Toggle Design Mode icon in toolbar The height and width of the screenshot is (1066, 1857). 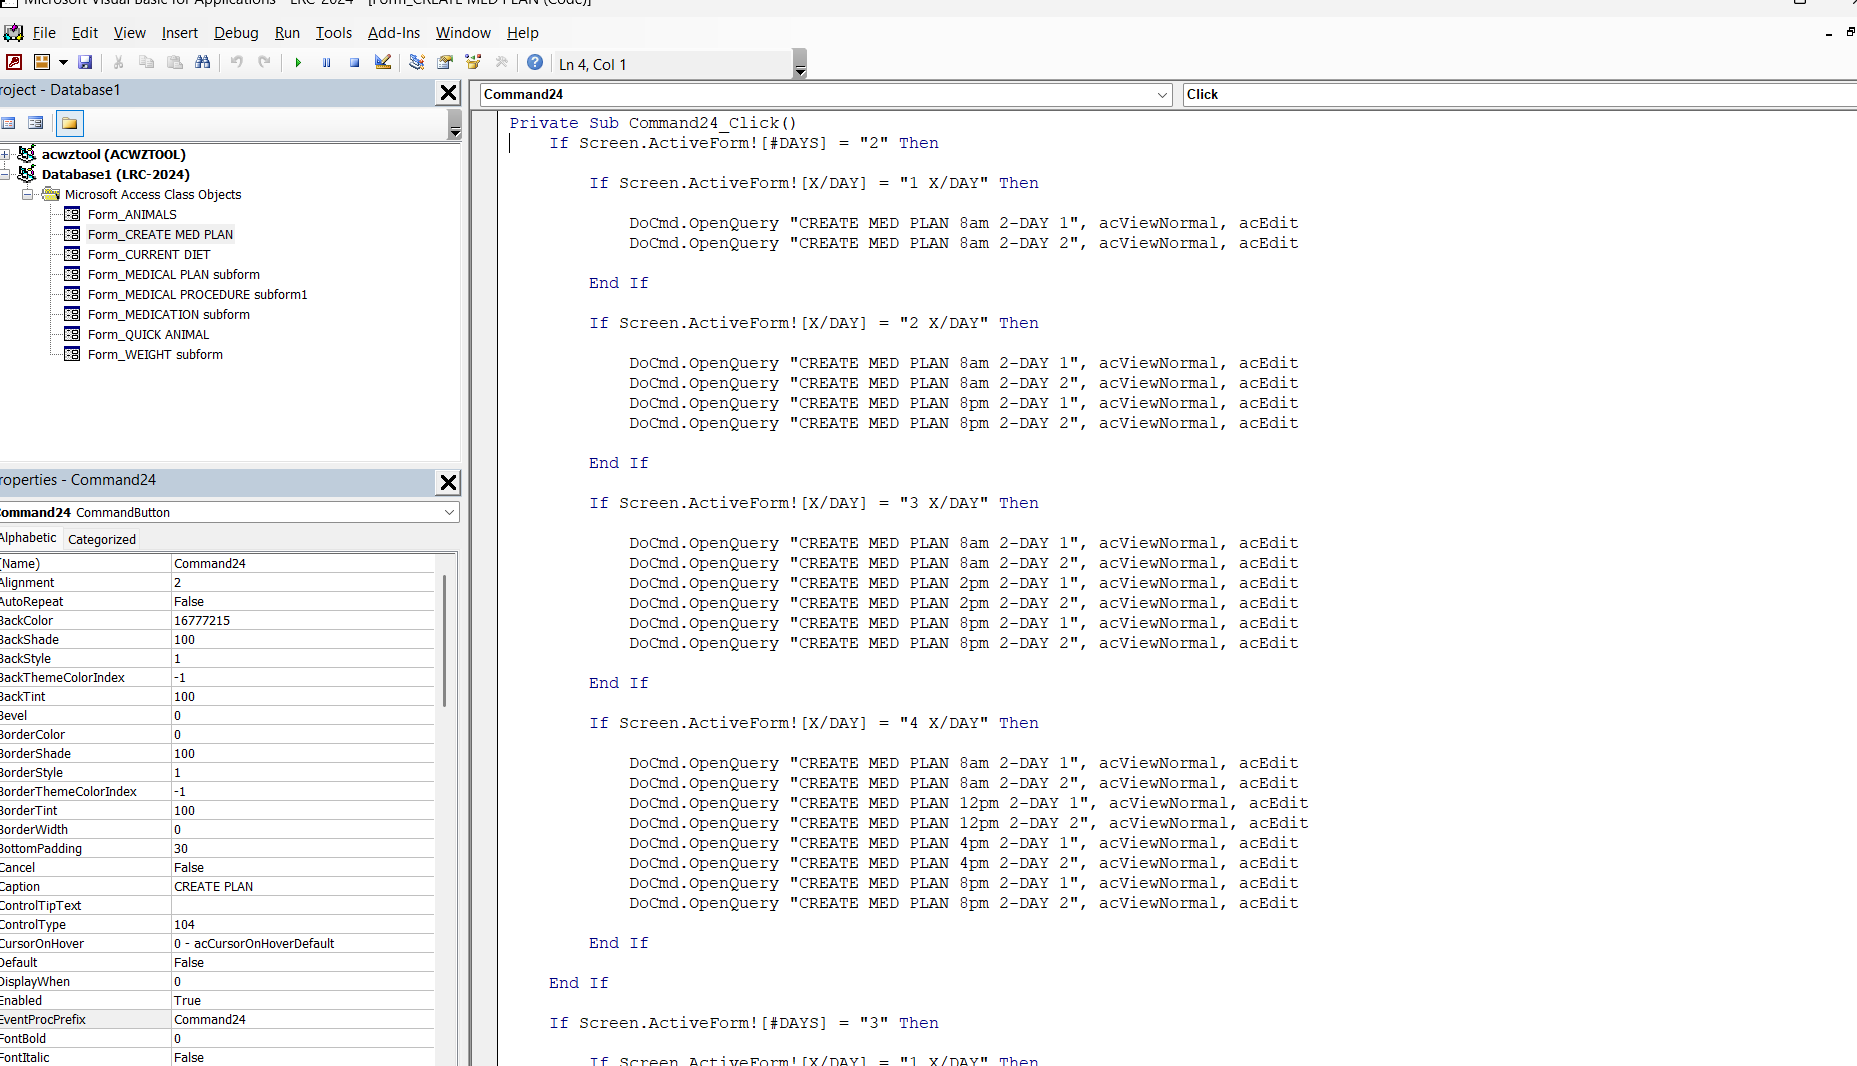click(383, 63)
